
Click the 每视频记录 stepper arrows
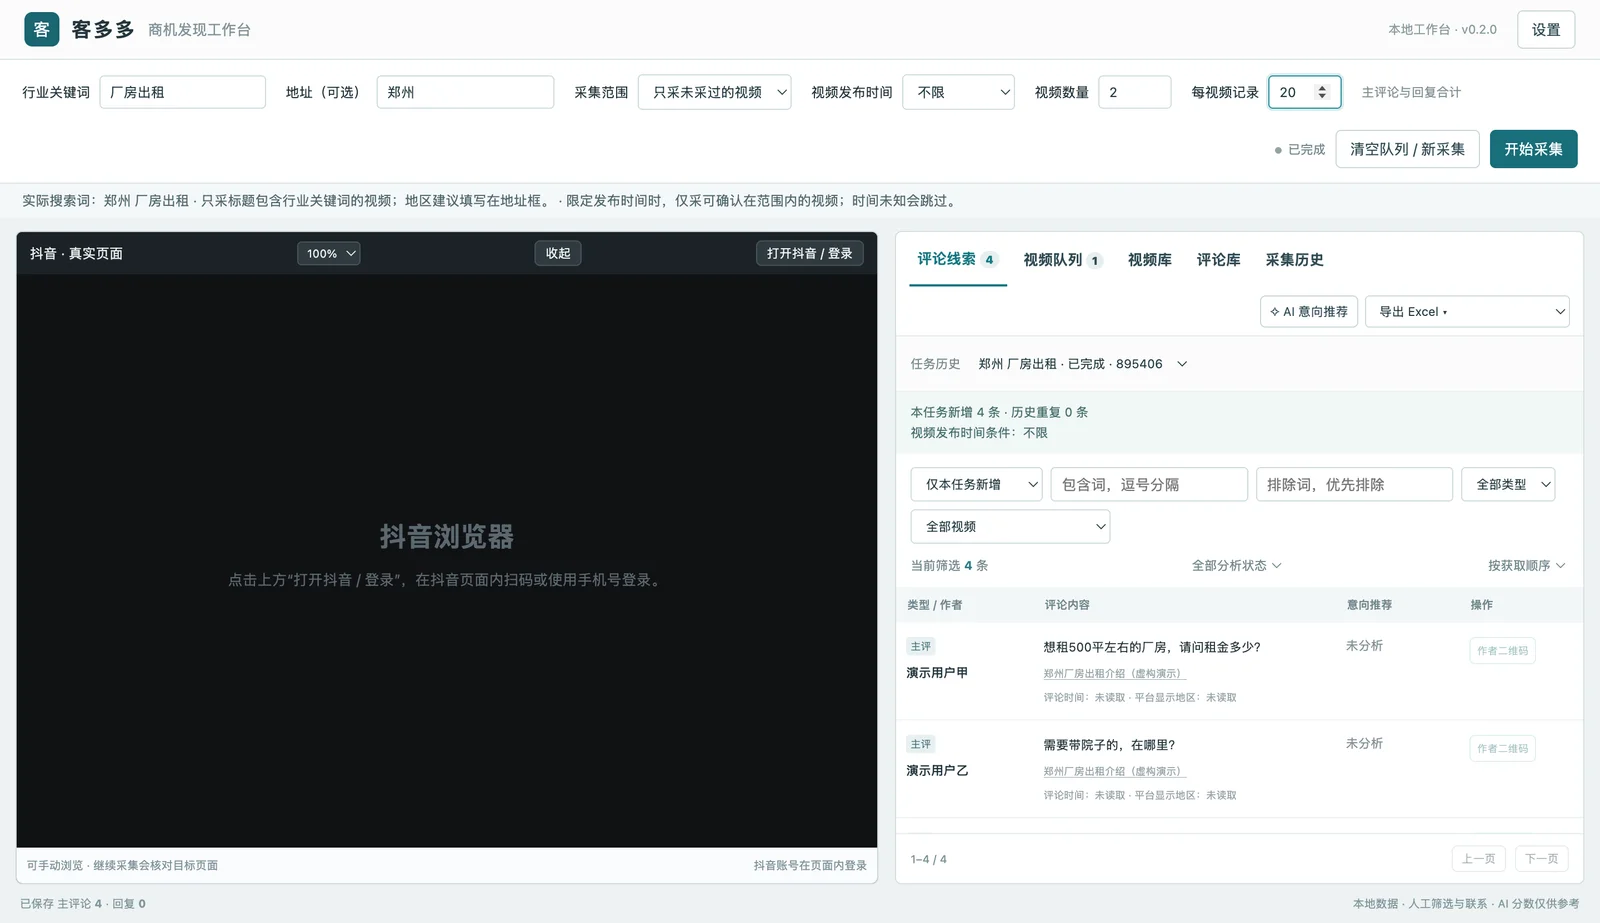1322,92
